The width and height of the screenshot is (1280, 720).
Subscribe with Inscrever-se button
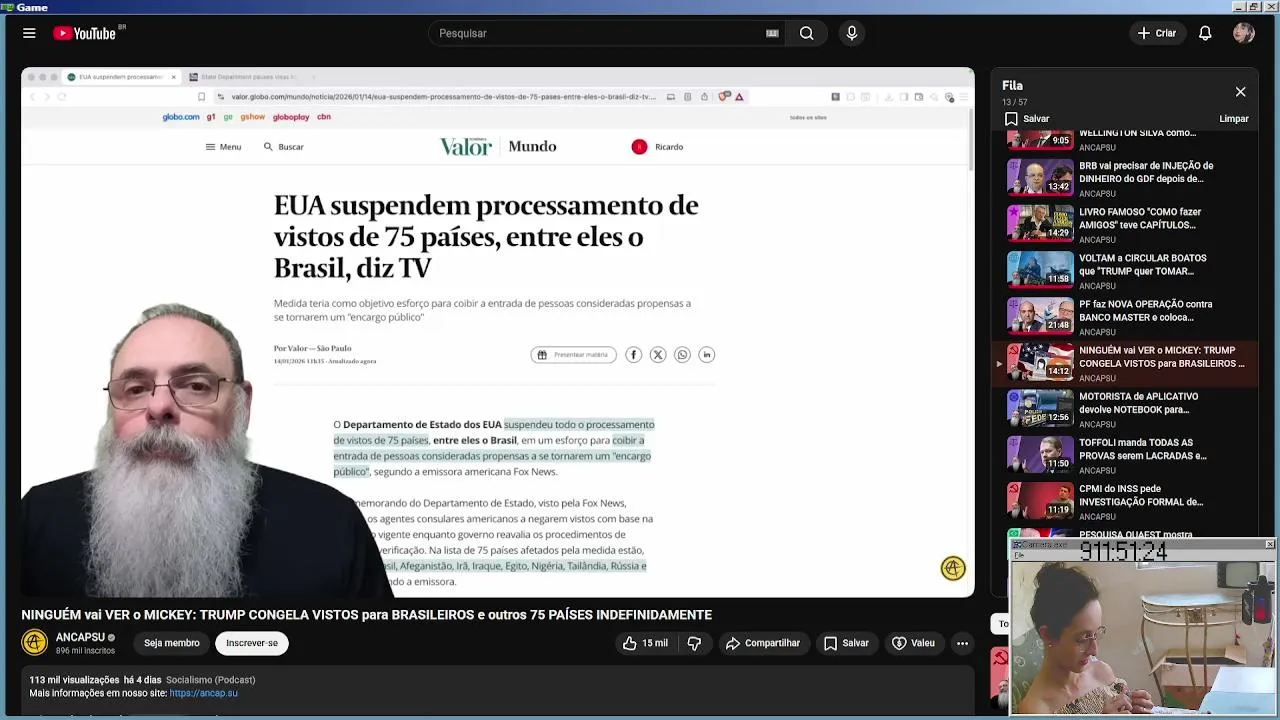252,643
